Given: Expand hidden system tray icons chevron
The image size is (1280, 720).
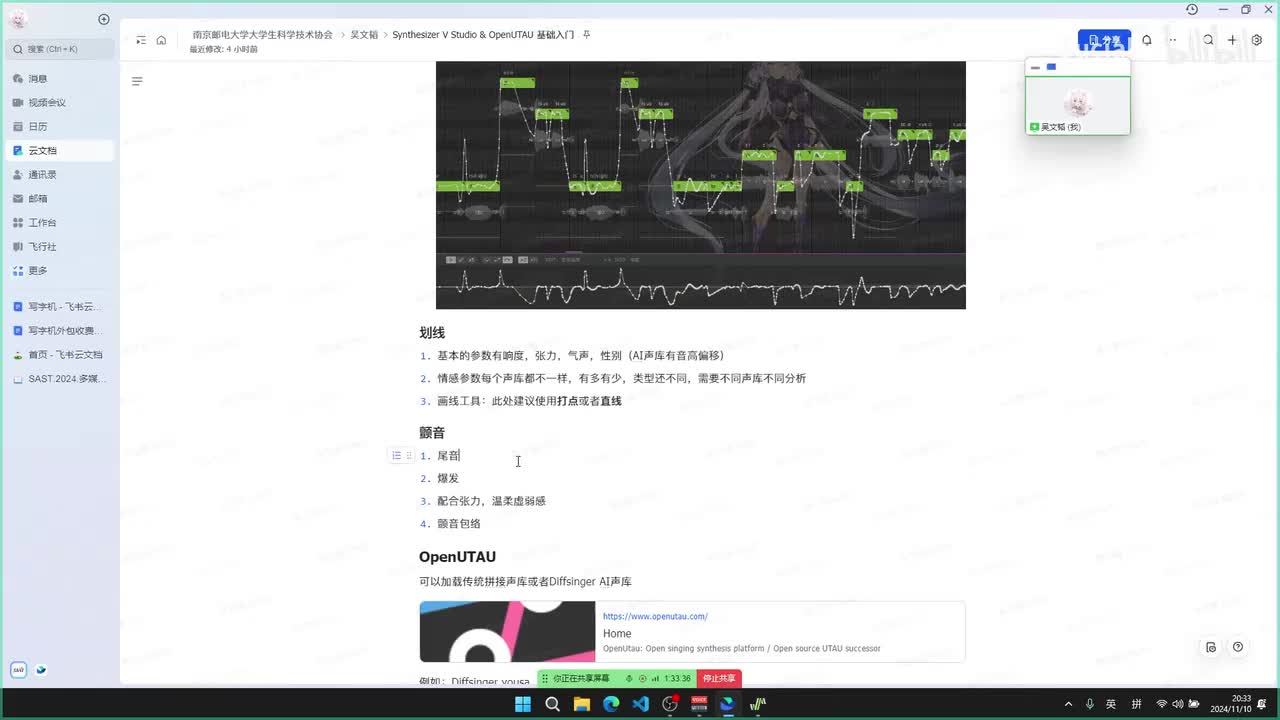Looking at the screenshot, I should tap(1068, 704).
